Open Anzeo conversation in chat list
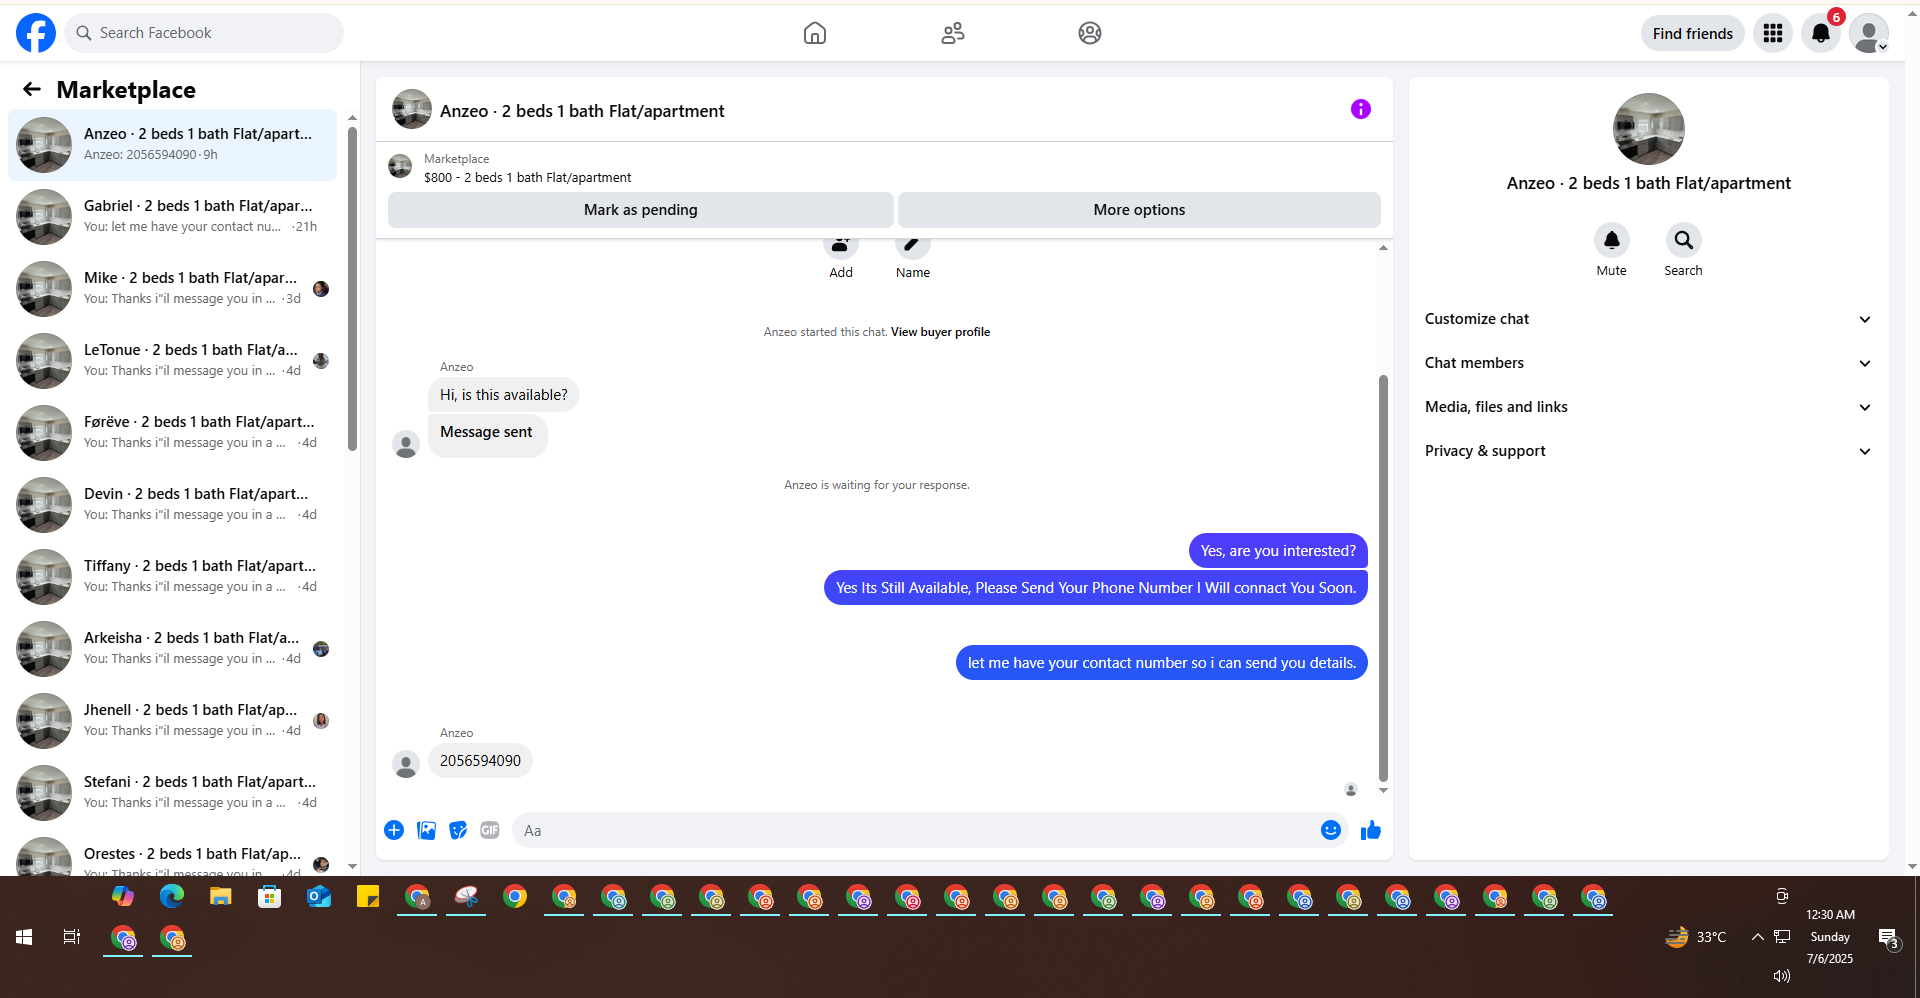The height and width of the screenshot is (998, 1920). coord(172,145)
